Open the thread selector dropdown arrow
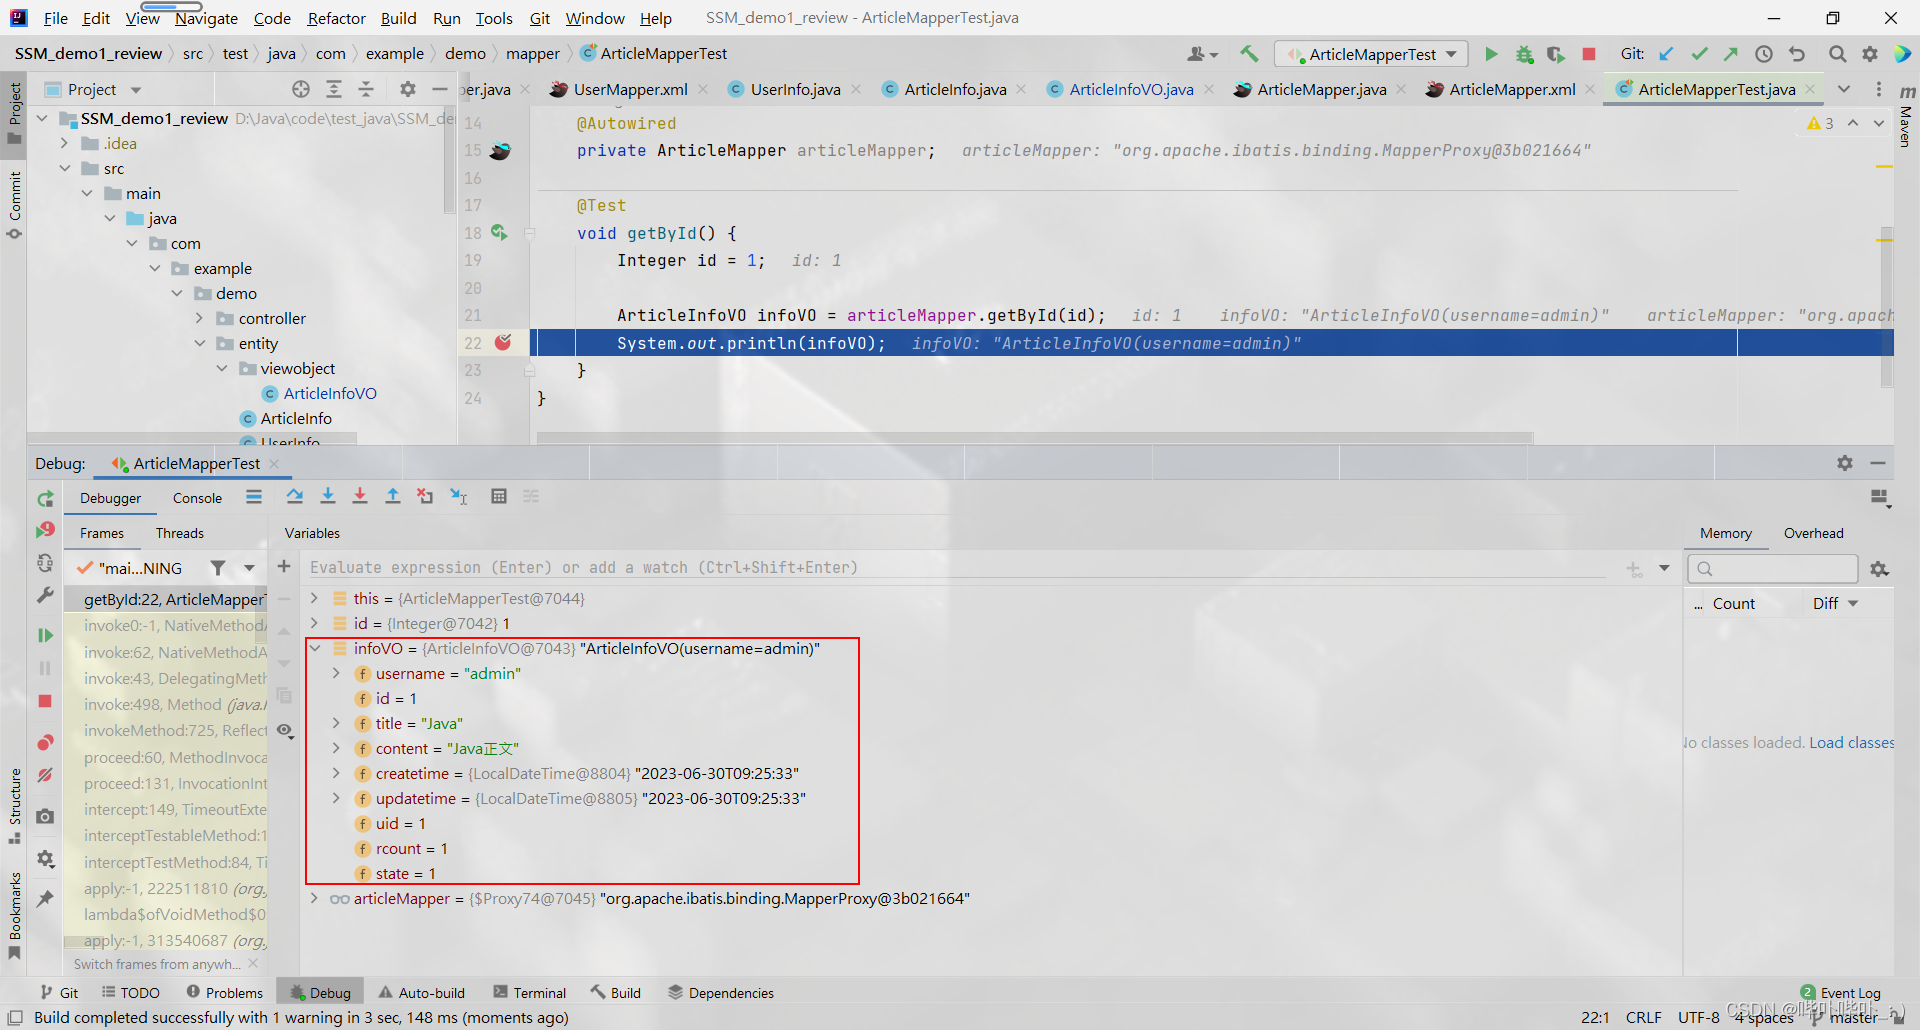 point(249,568)
